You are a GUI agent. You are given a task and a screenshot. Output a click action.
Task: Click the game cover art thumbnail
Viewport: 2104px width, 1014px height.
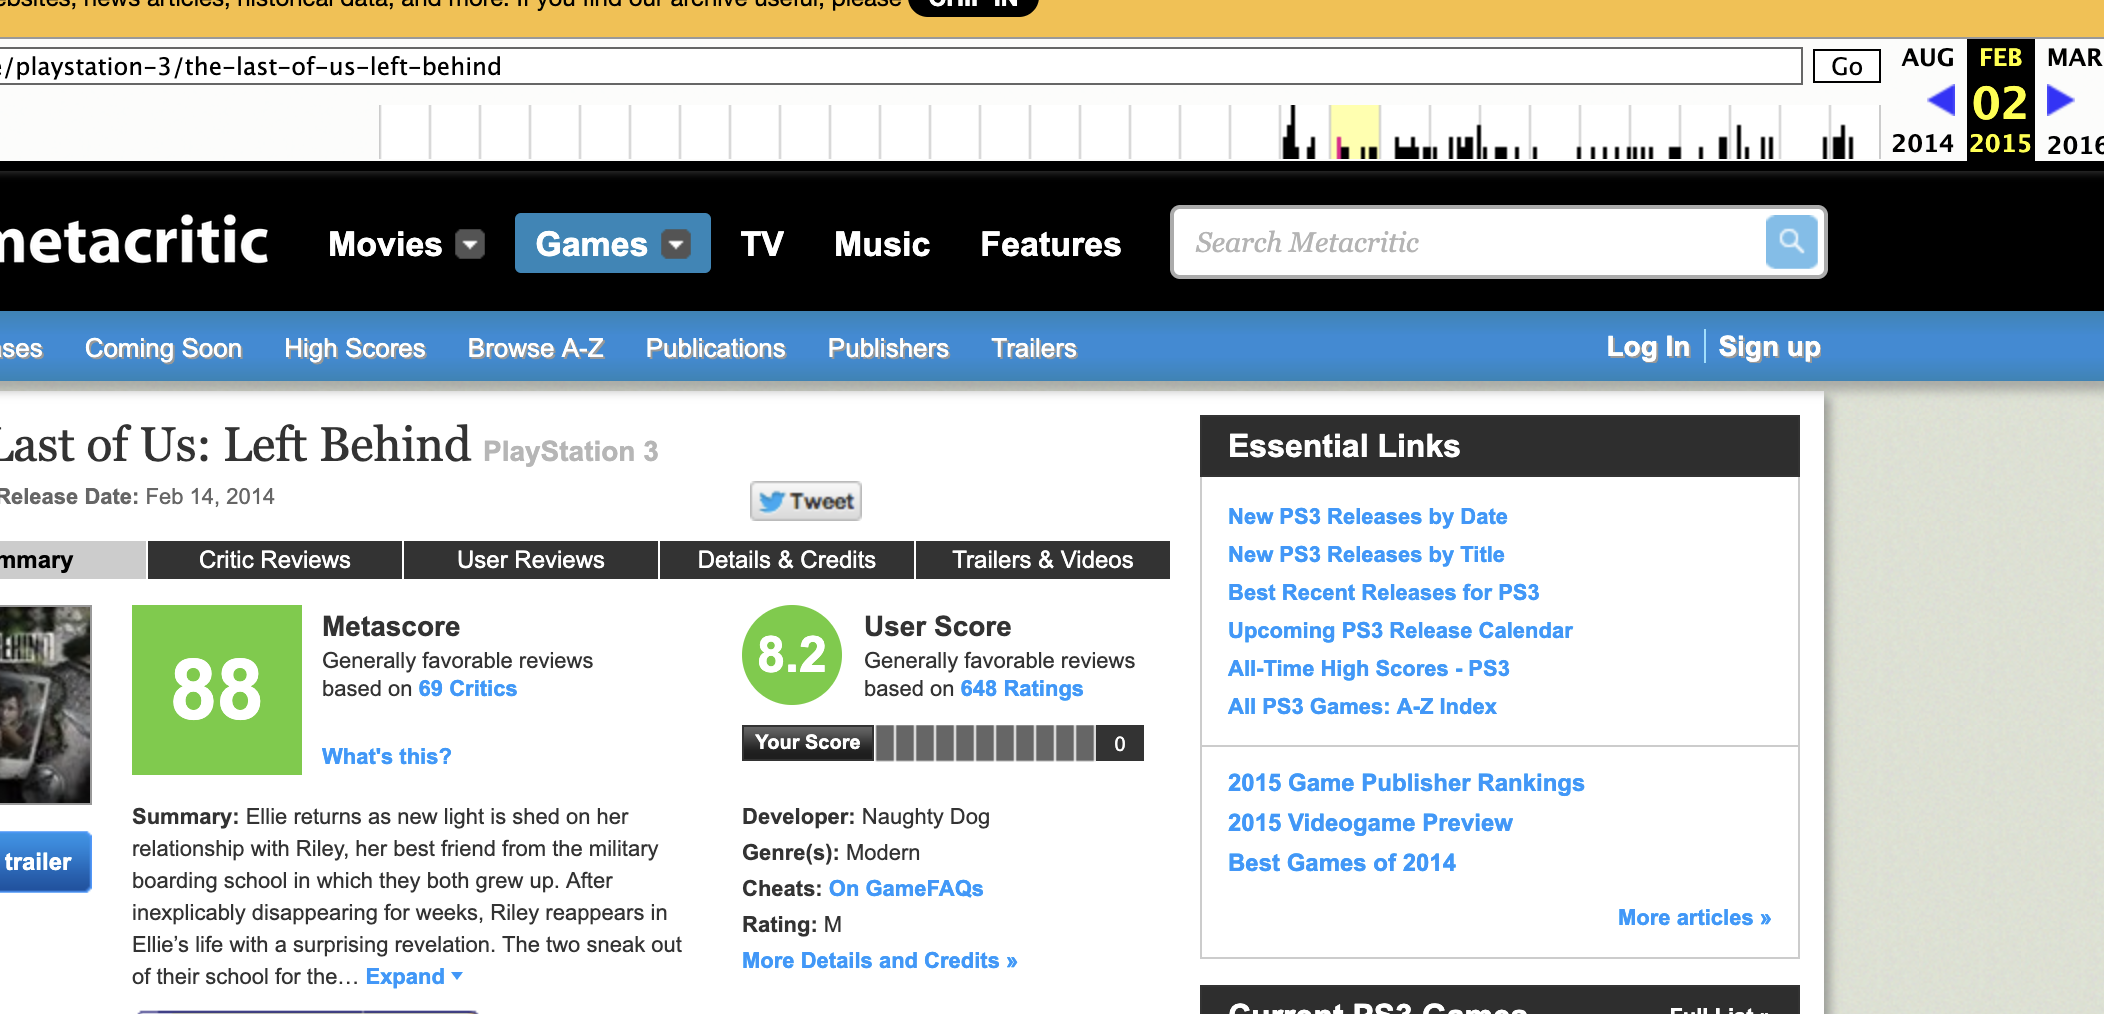coord(45,704)
